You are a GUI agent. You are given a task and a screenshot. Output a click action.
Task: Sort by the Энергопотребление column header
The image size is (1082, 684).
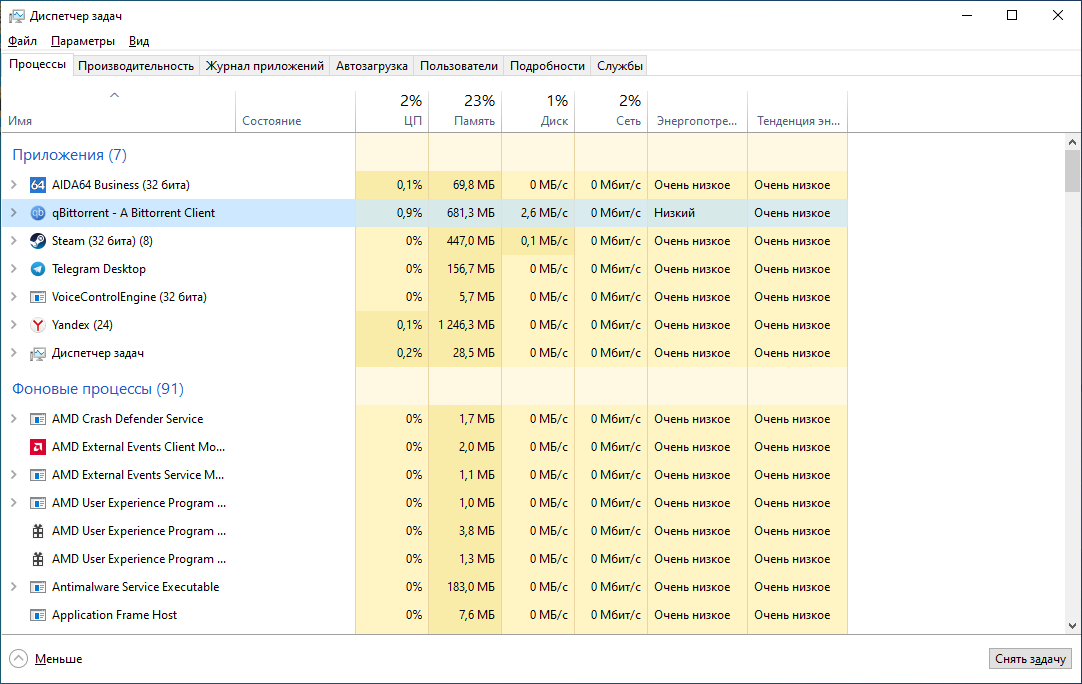coord(697,111)
